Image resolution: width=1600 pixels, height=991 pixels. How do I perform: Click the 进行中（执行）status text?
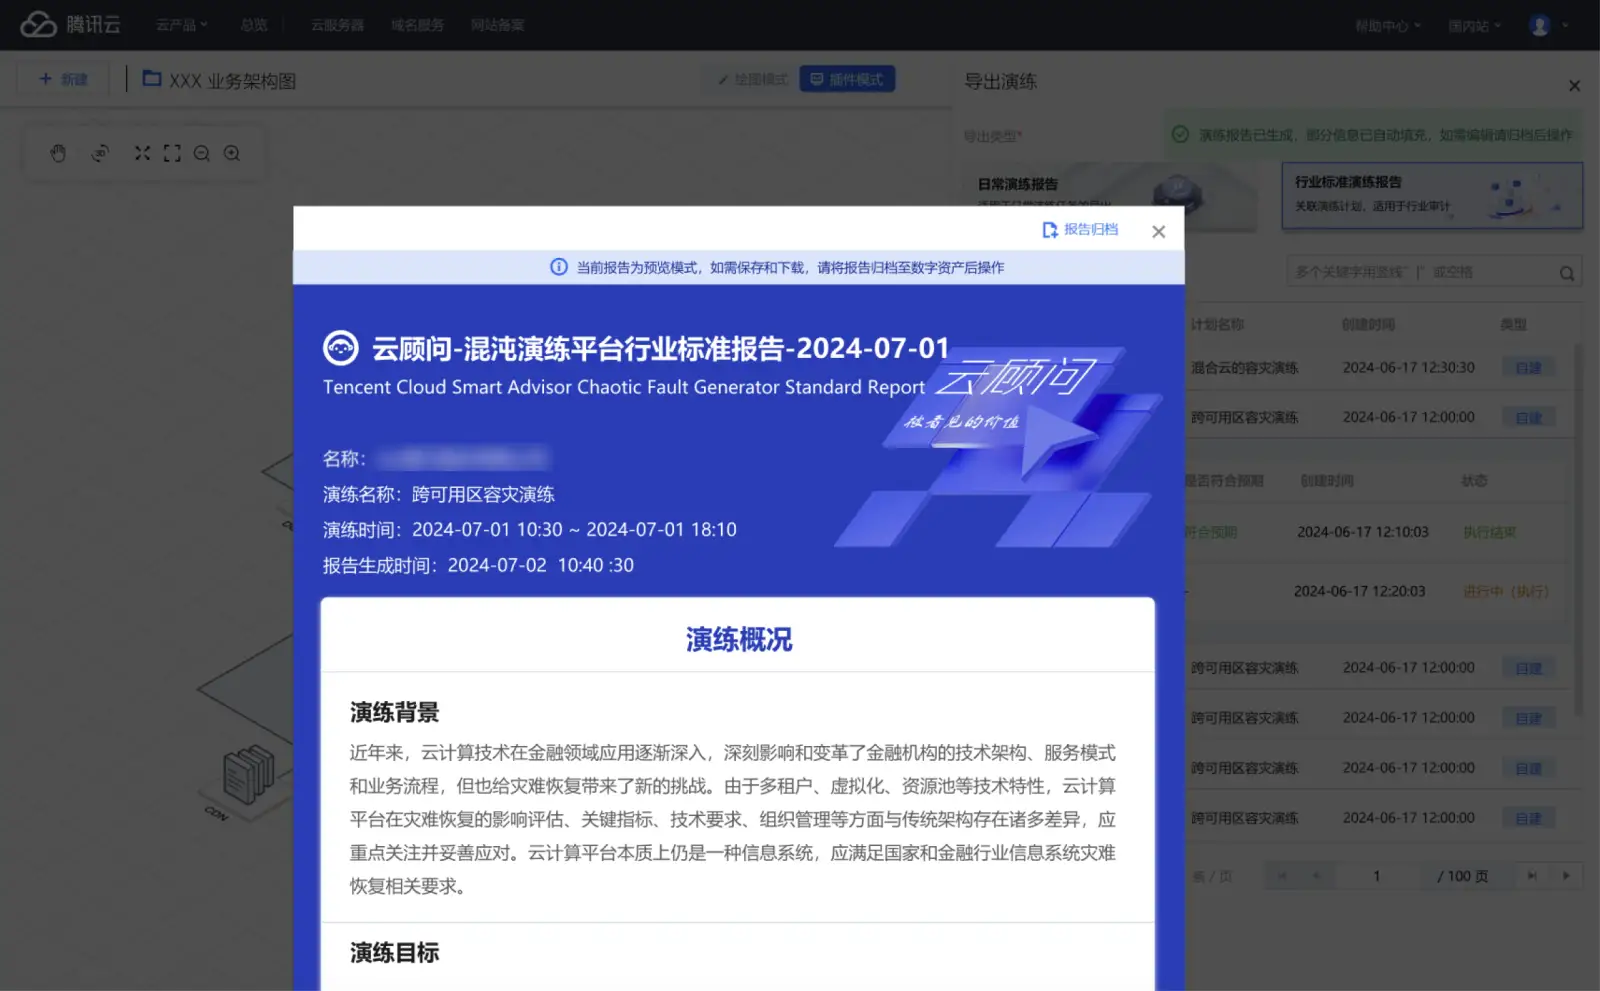(1506, 592)
